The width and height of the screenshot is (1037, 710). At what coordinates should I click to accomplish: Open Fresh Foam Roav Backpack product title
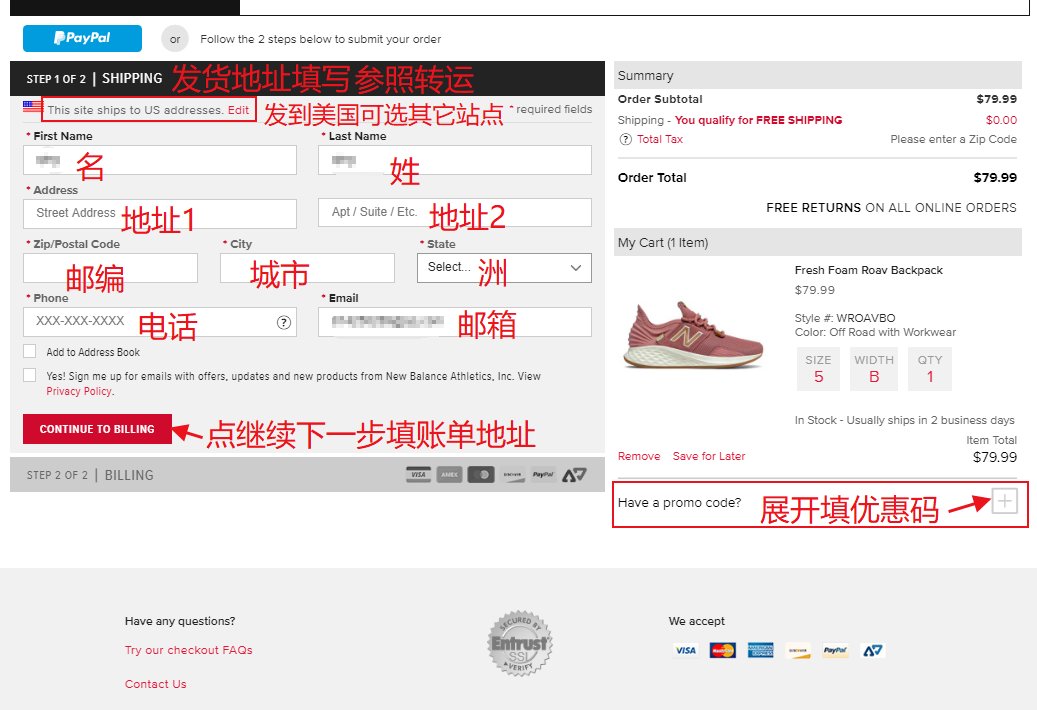[x=868, y=270]
